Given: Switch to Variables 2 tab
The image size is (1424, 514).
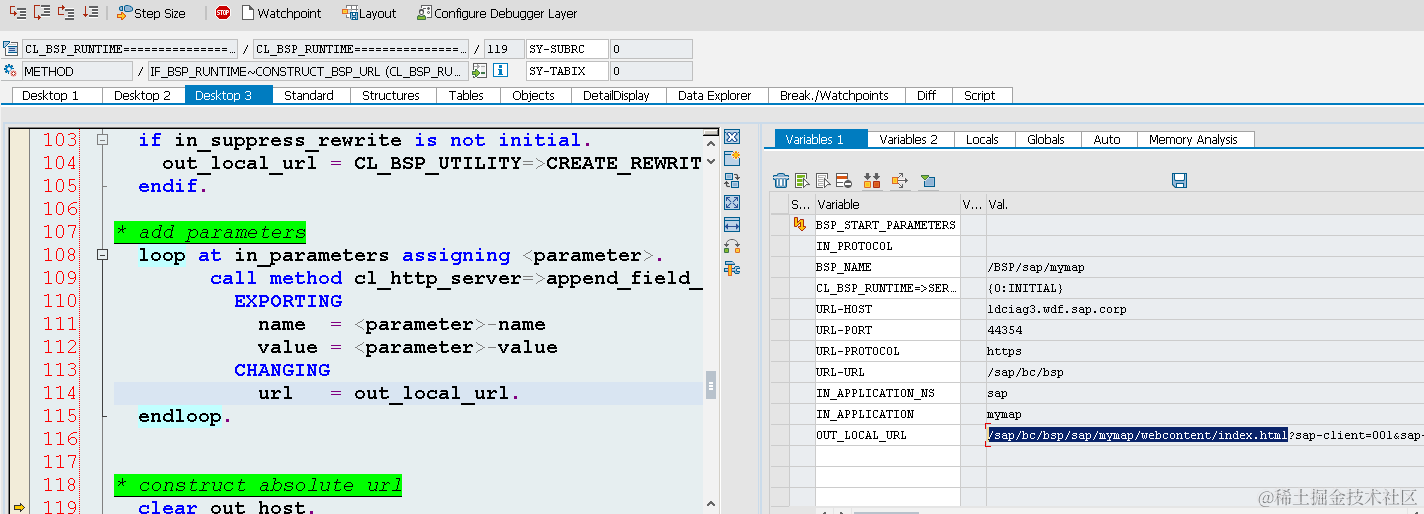Looking at the screenshot, I should (909, 139).
